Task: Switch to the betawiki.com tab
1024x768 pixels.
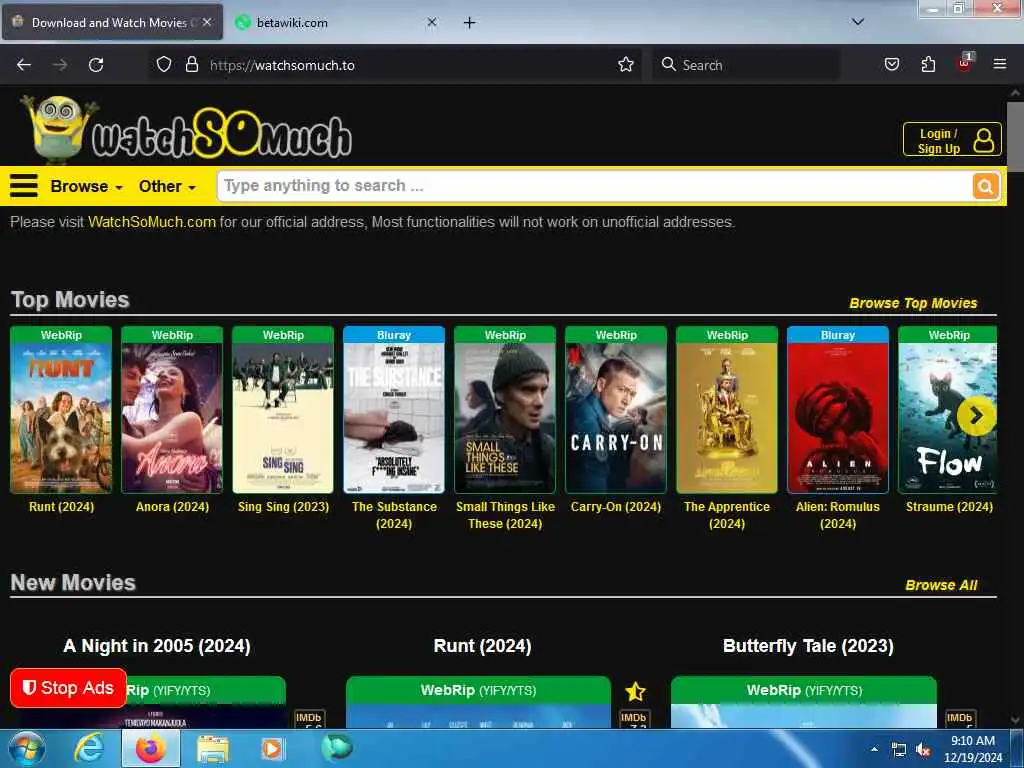Action: (x=336, y=23)
